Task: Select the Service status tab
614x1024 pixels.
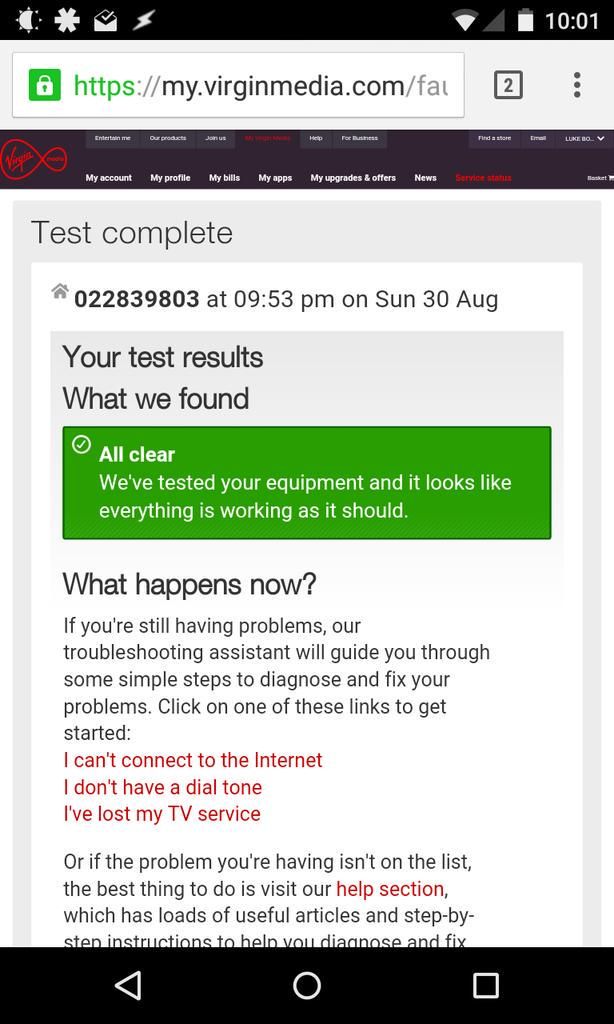Action: (483, 178)
